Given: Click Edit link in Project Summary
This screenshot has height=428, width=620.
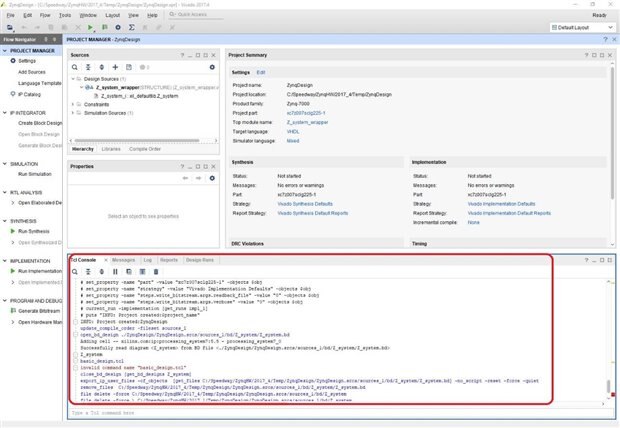Looking at the screenshot, I should (x=261, y=72).
